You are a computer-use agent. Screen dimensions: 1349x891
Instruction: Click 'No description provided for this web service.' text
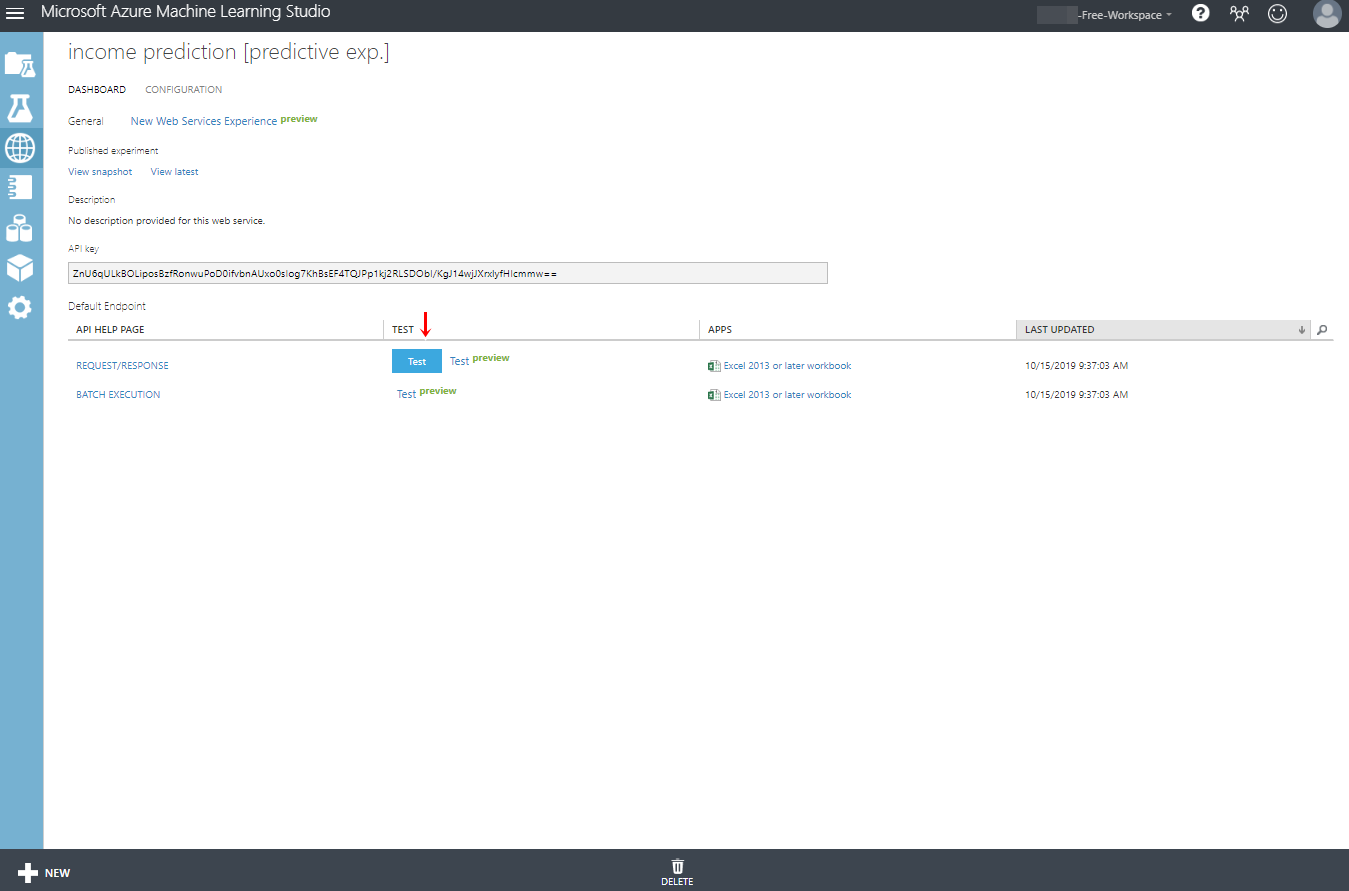166,221
